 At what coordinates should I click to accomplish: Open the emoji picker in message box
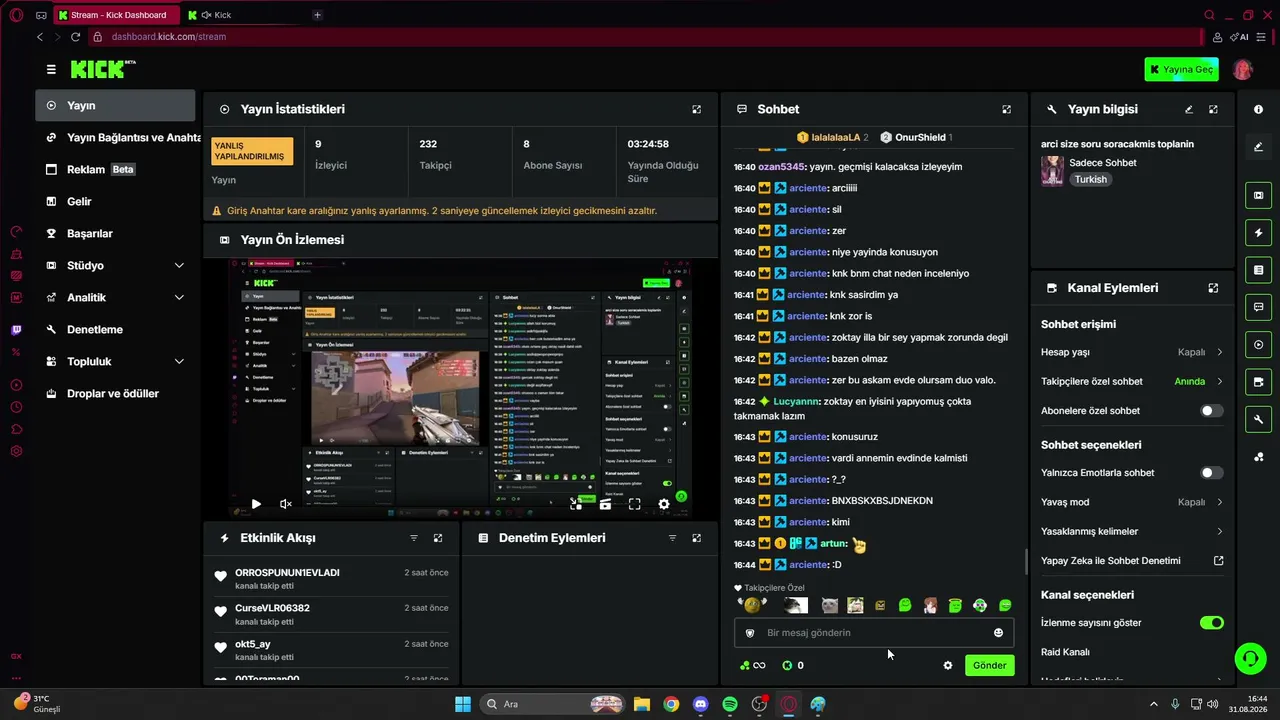(998, 632)
